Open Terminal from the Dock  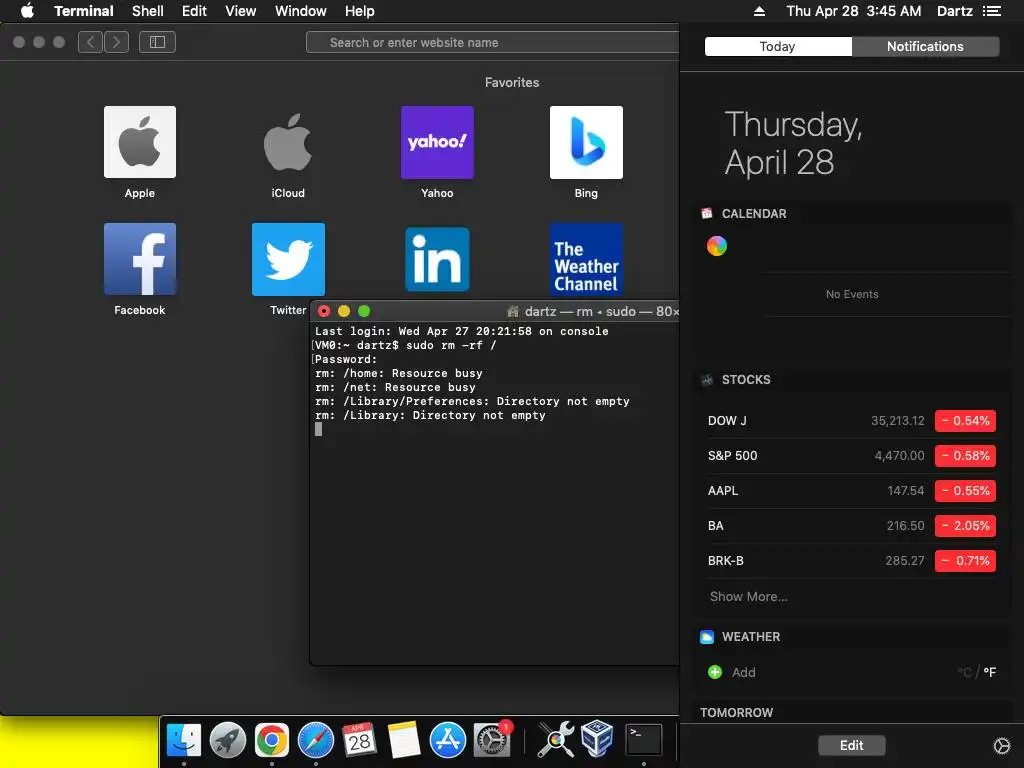point(644,740)
